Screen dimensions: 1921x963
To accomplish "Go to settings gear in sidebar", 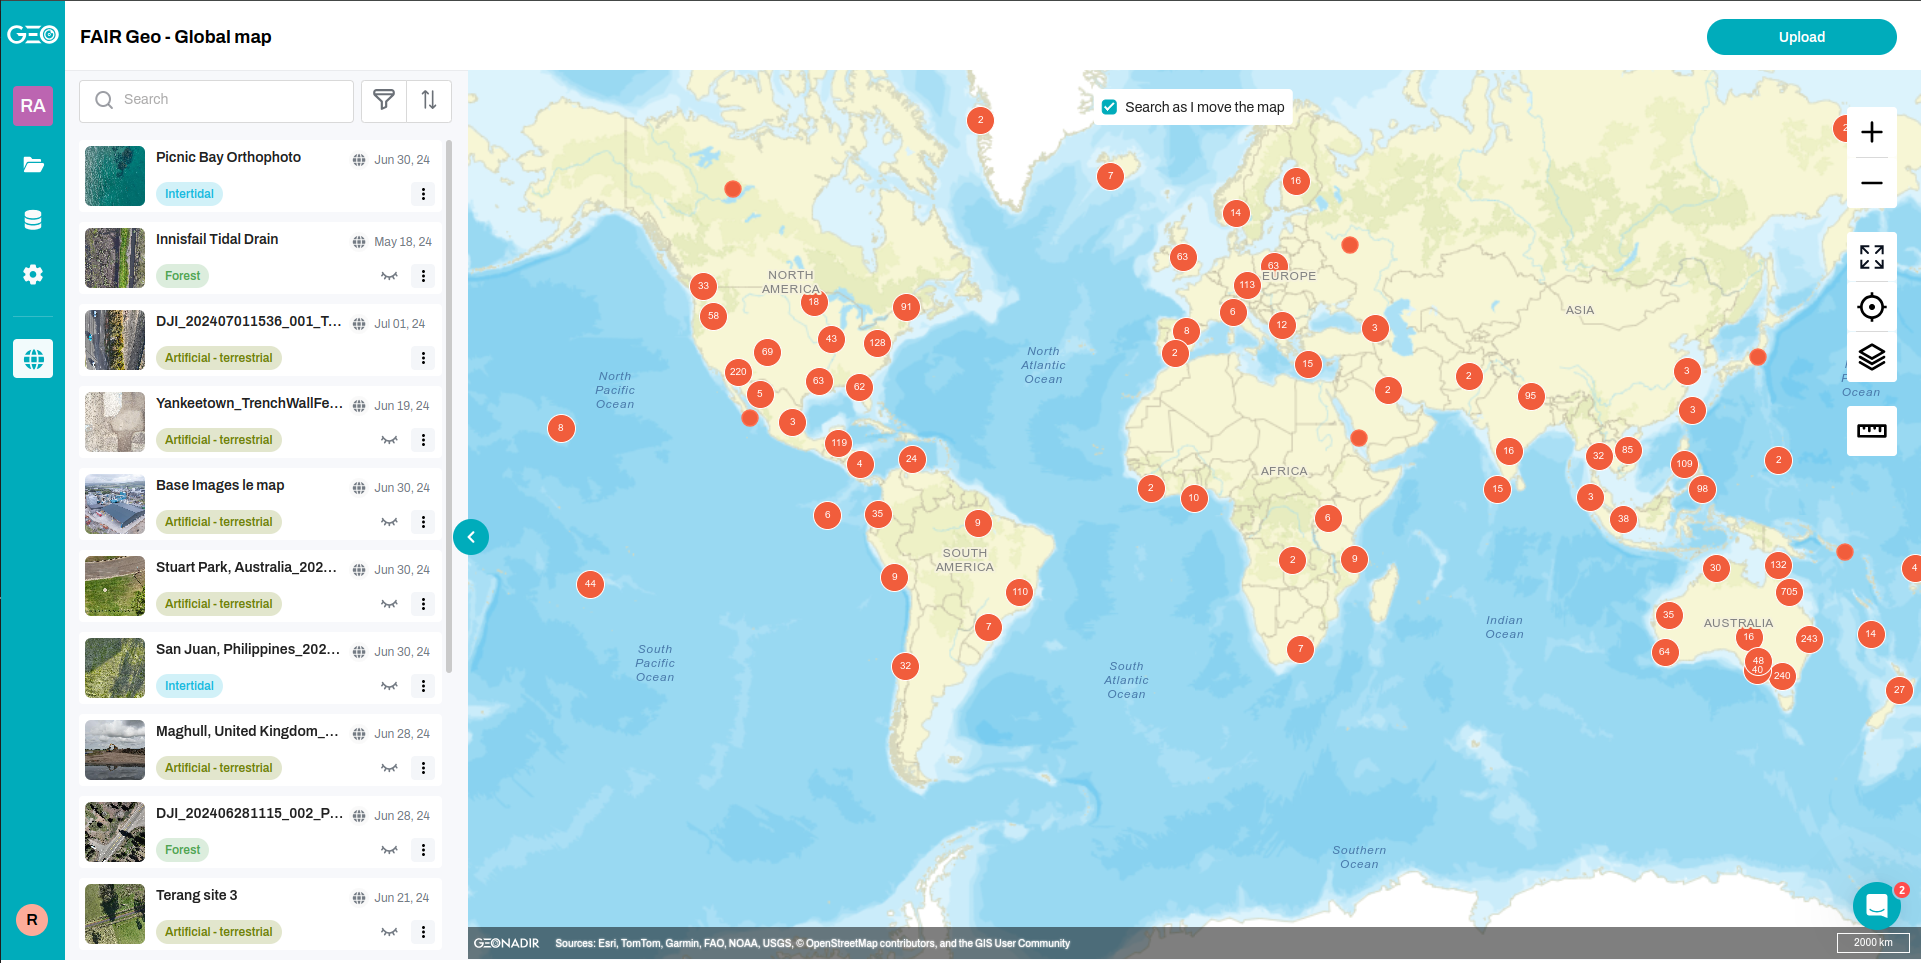I will 33,274.
